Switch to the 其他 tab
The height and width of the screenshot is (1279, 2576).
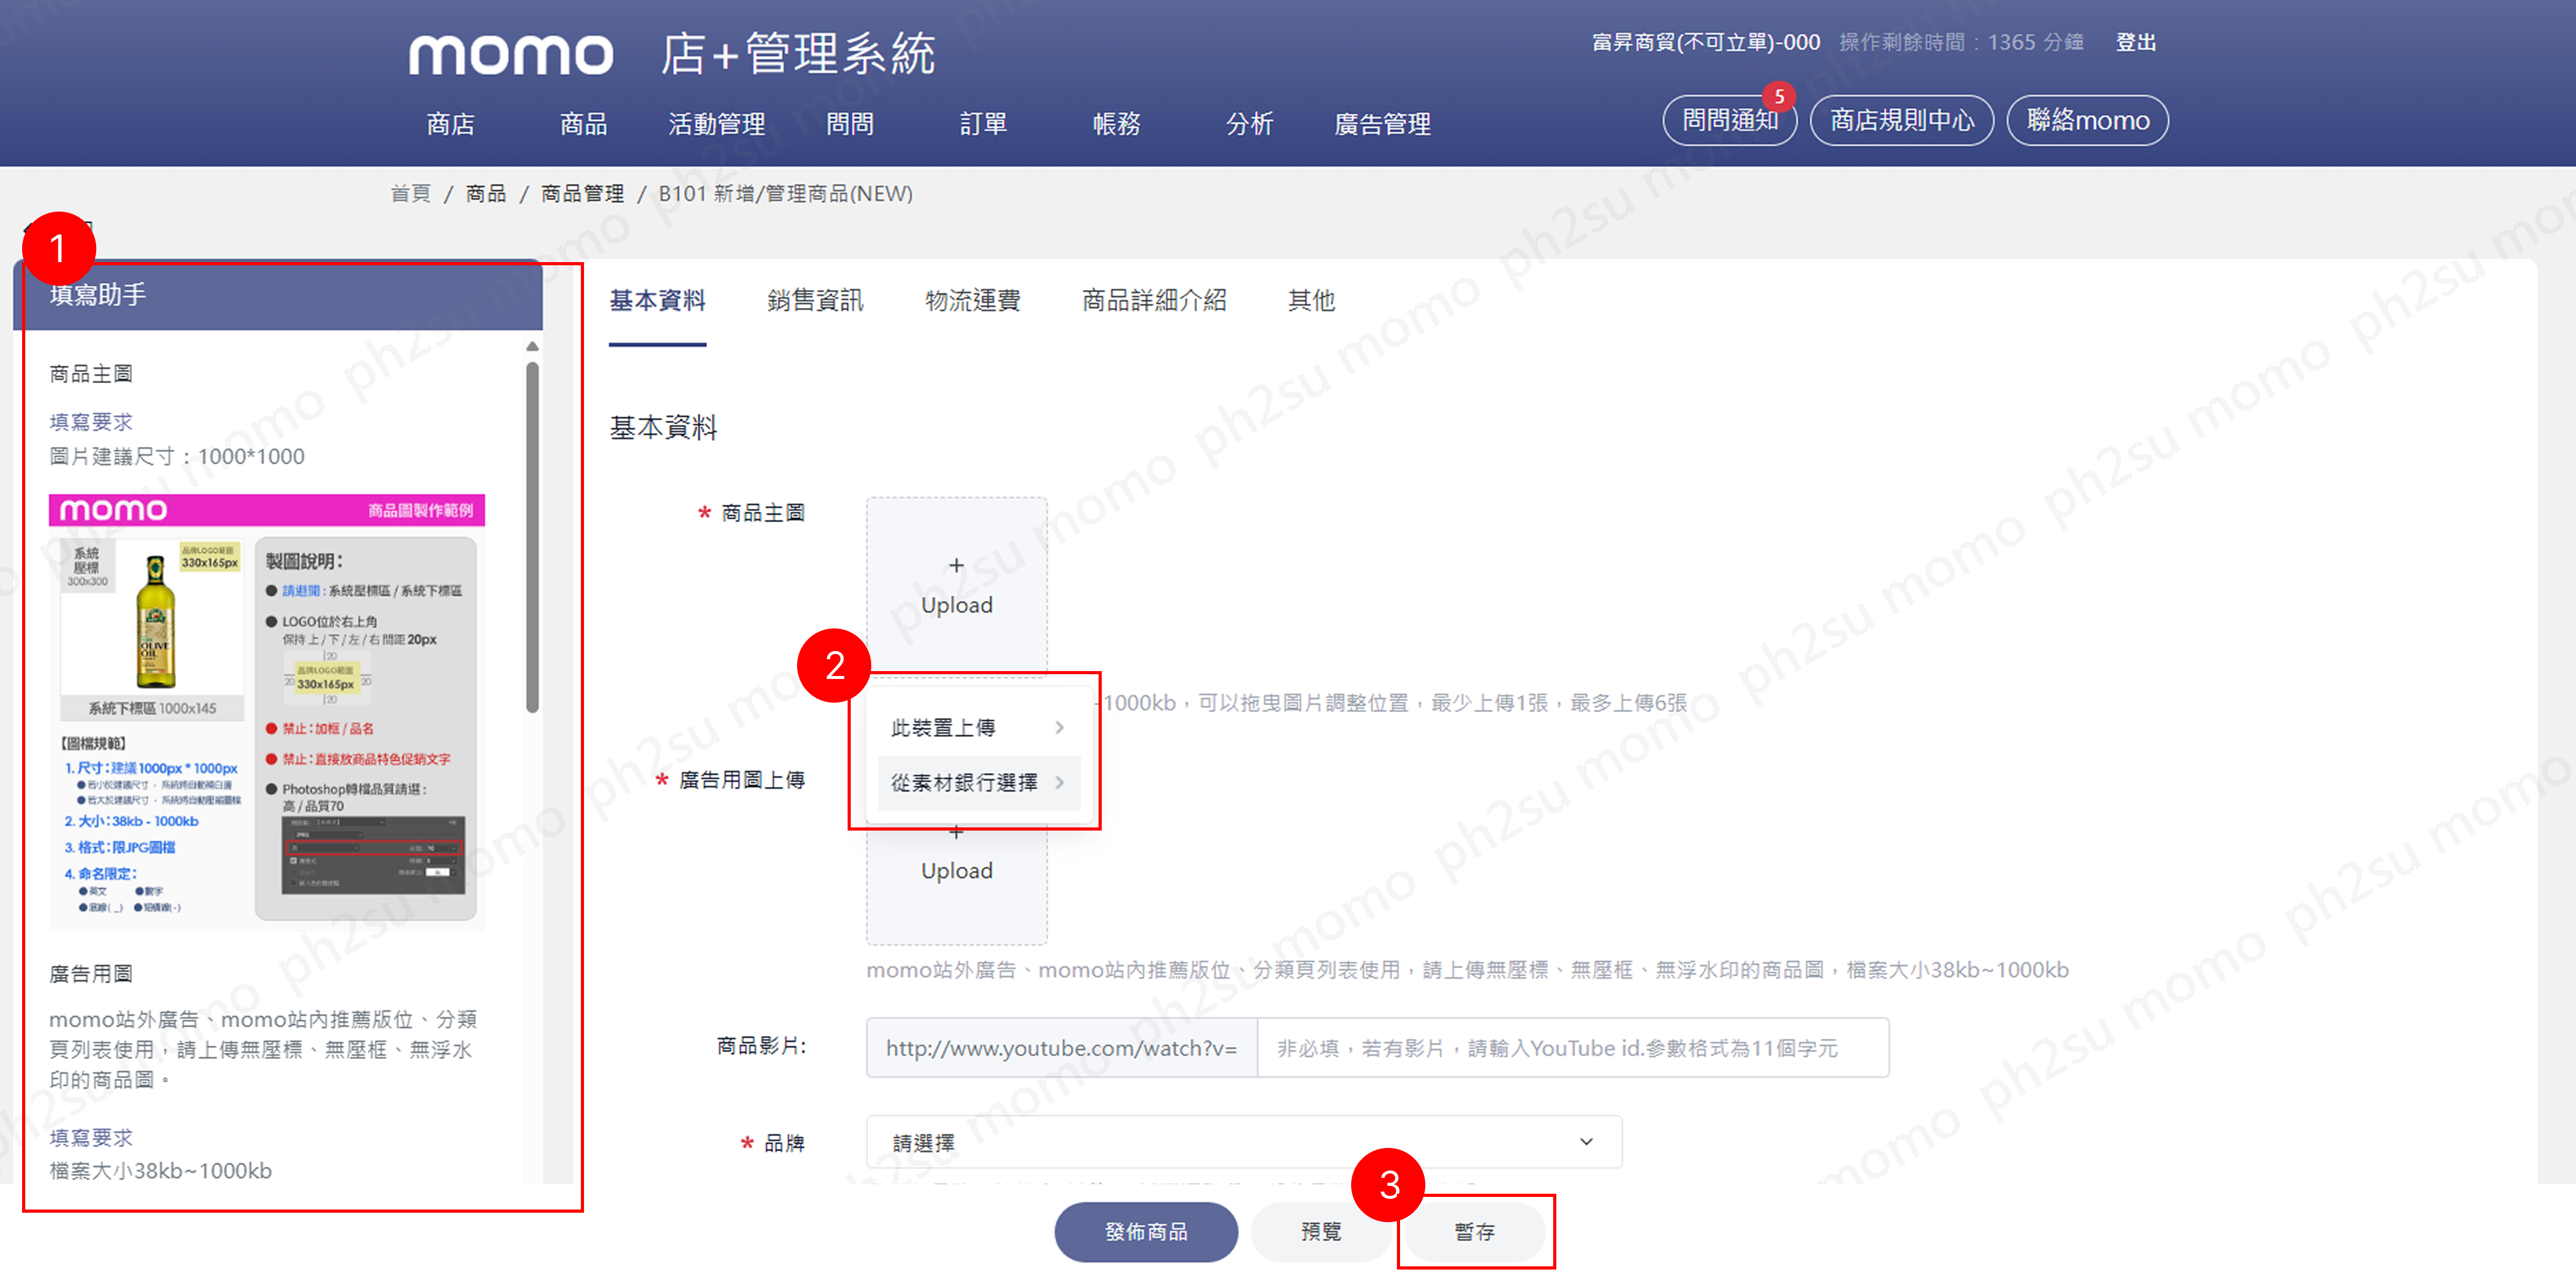(x=1311, y=300)
